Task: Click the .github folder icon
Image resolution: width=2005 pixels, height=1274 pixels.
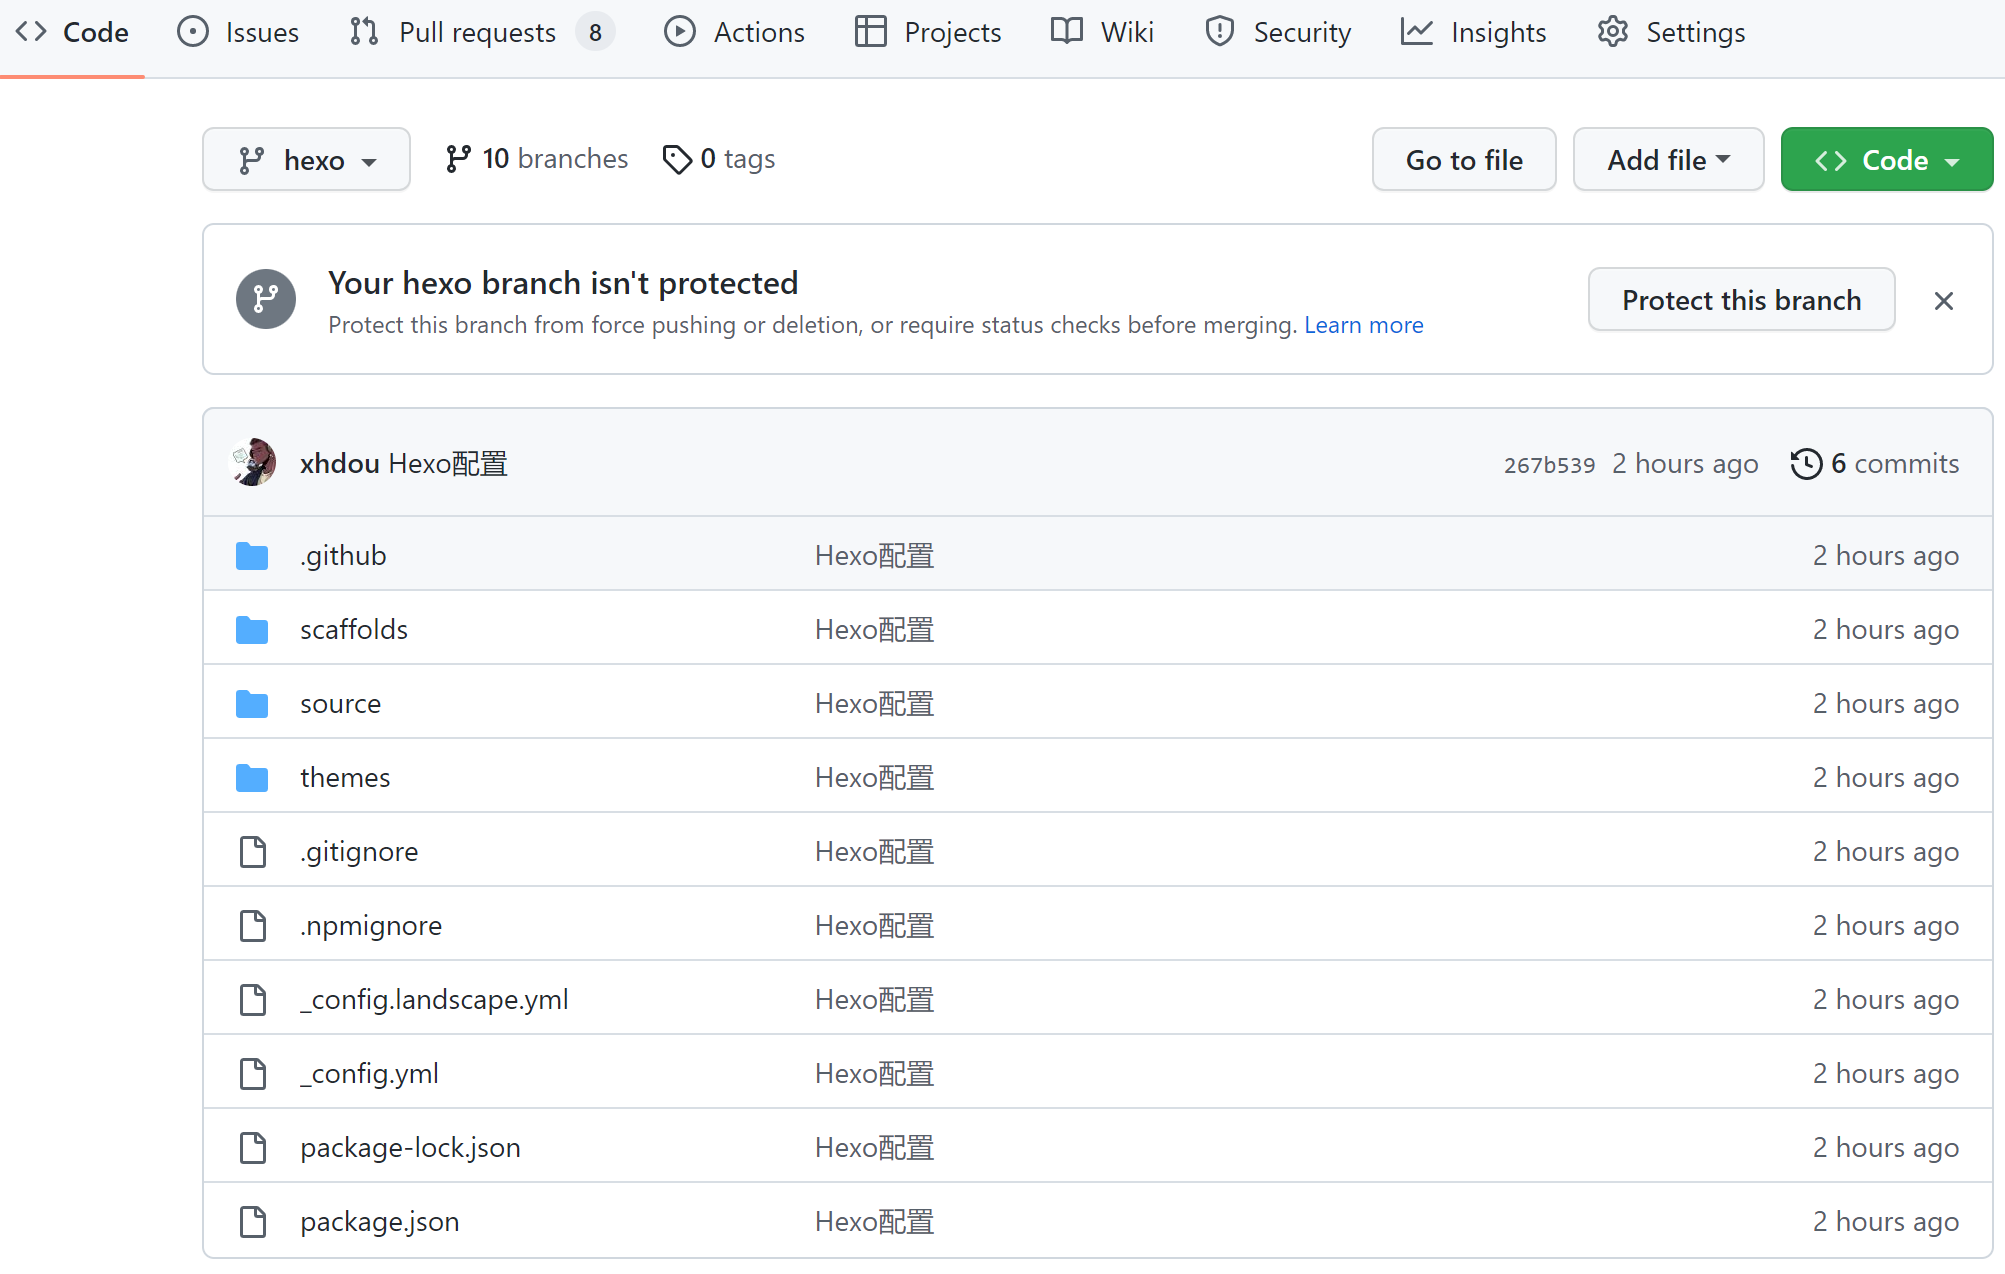Action: click(252, 556)
